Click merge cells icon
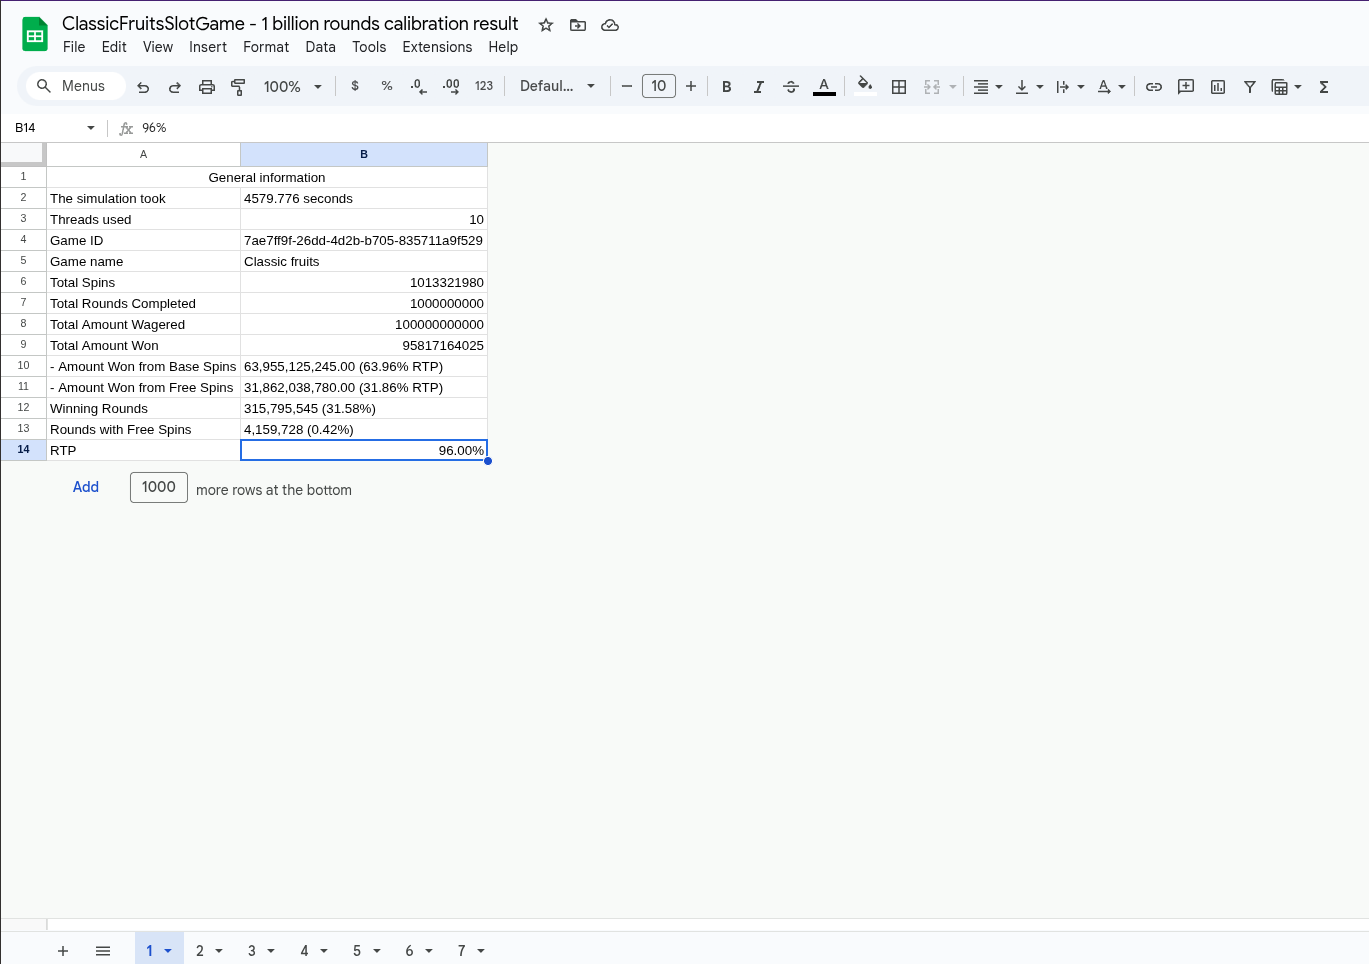The image size is (1369, 964). pos(932,87)
